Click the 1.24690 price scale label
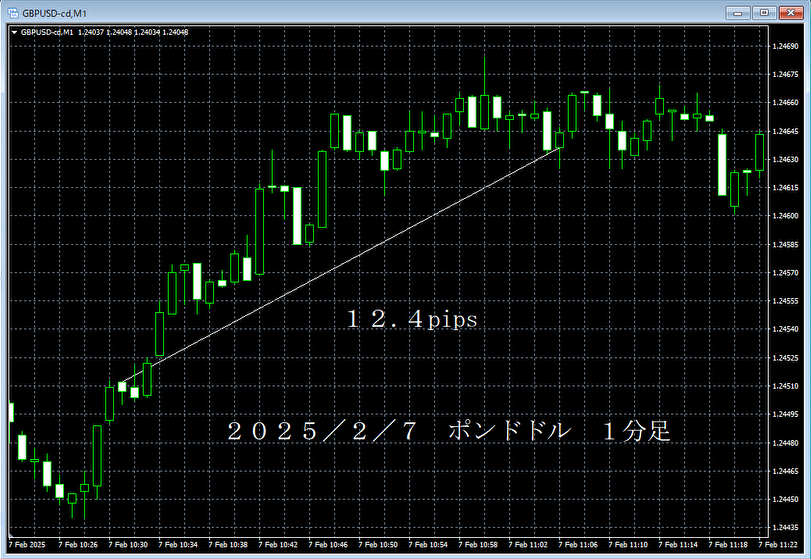 click(785, 47)
